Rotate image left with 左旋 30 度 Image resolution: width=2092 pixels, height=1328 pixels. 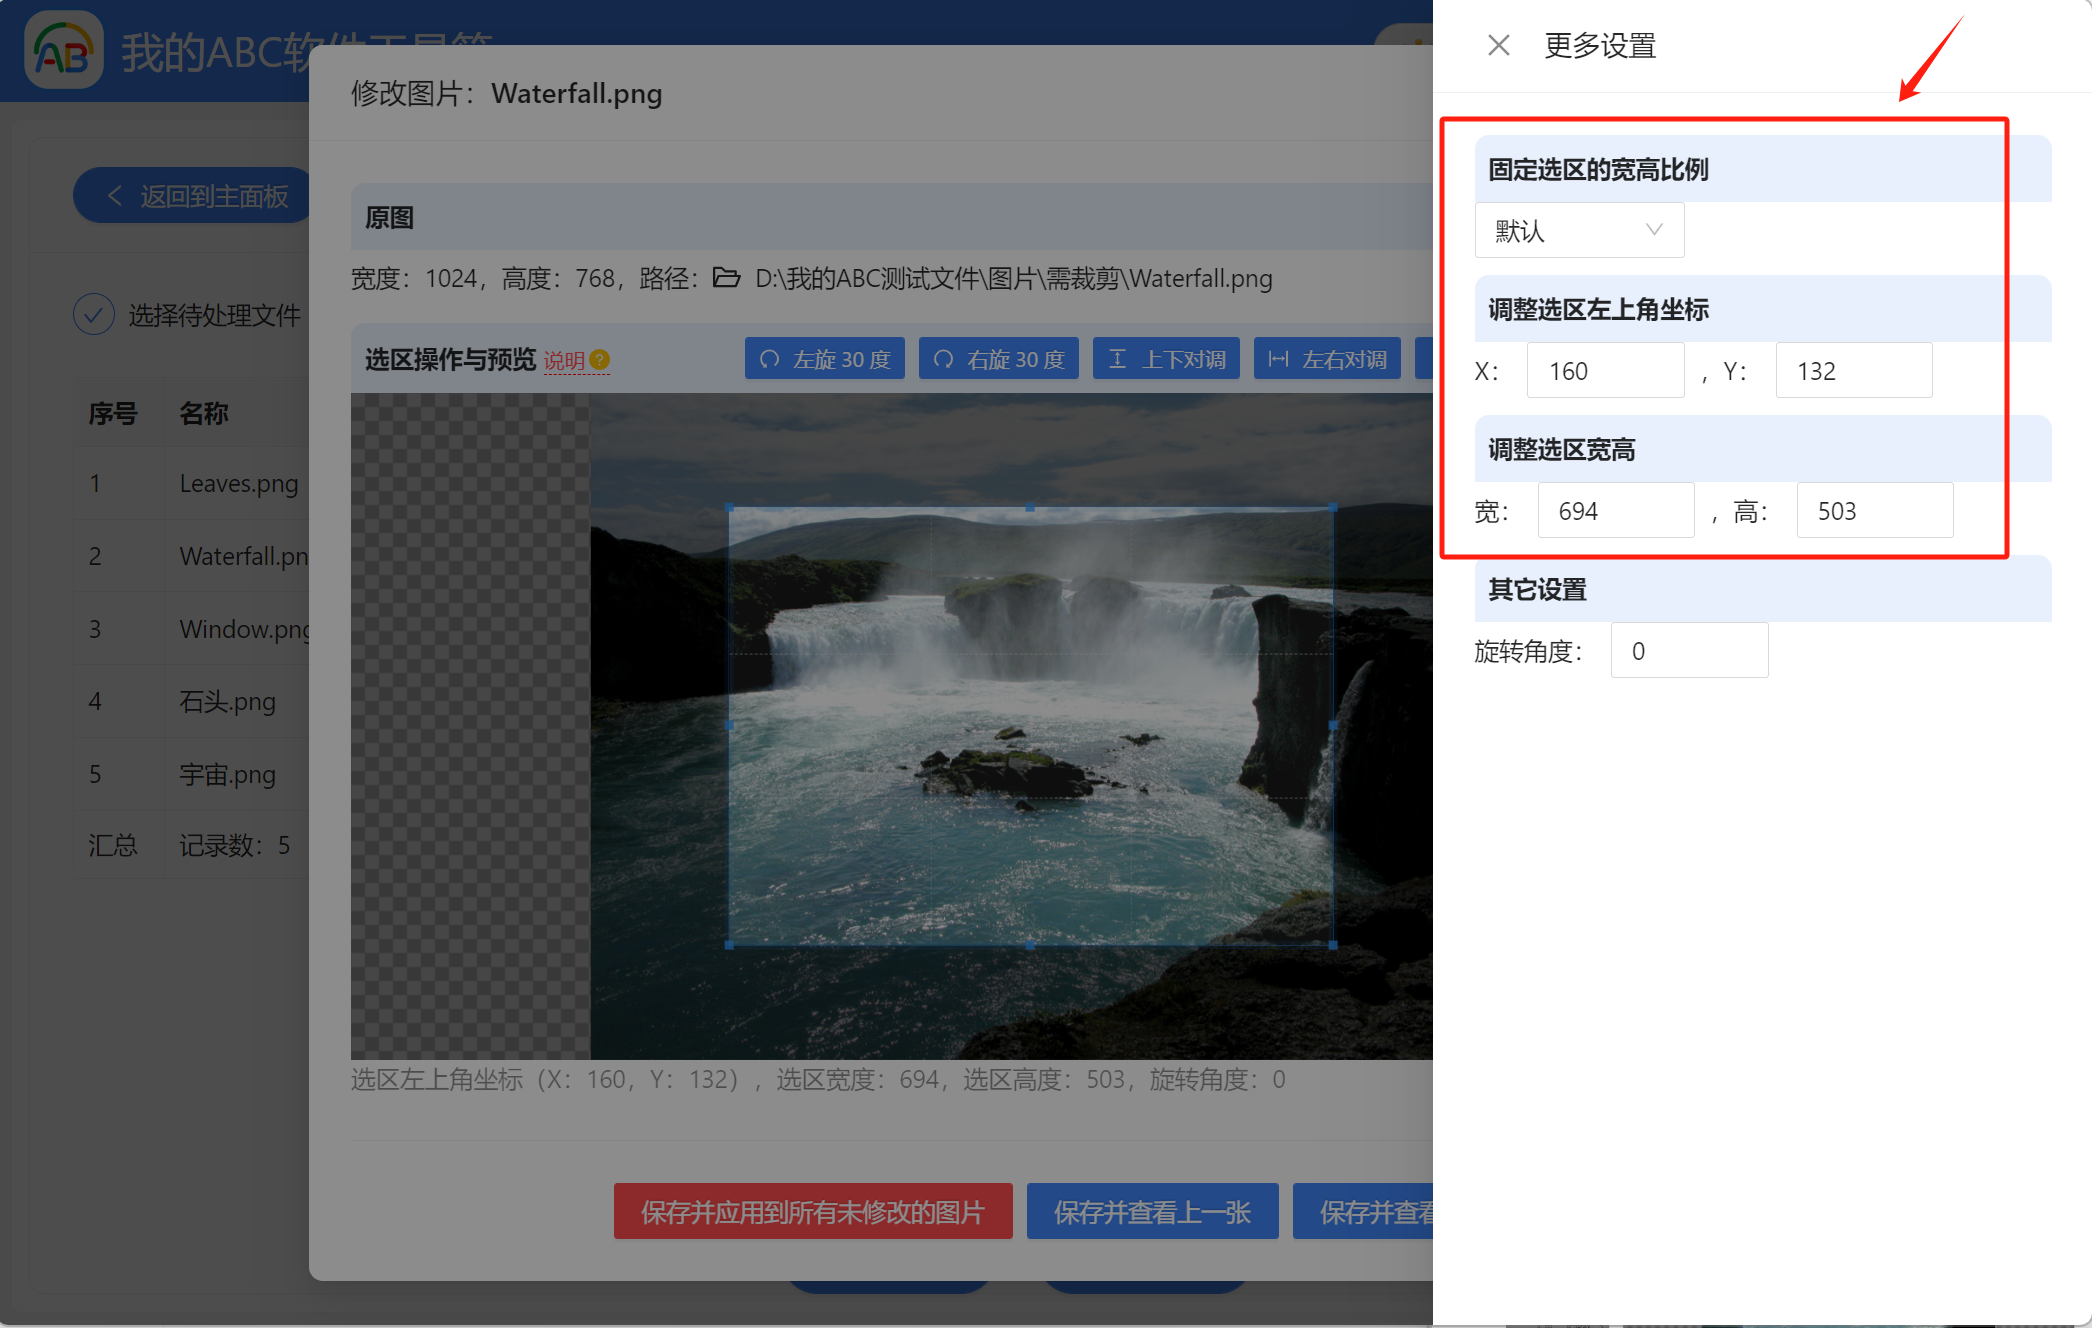click(x=825, y=359)
